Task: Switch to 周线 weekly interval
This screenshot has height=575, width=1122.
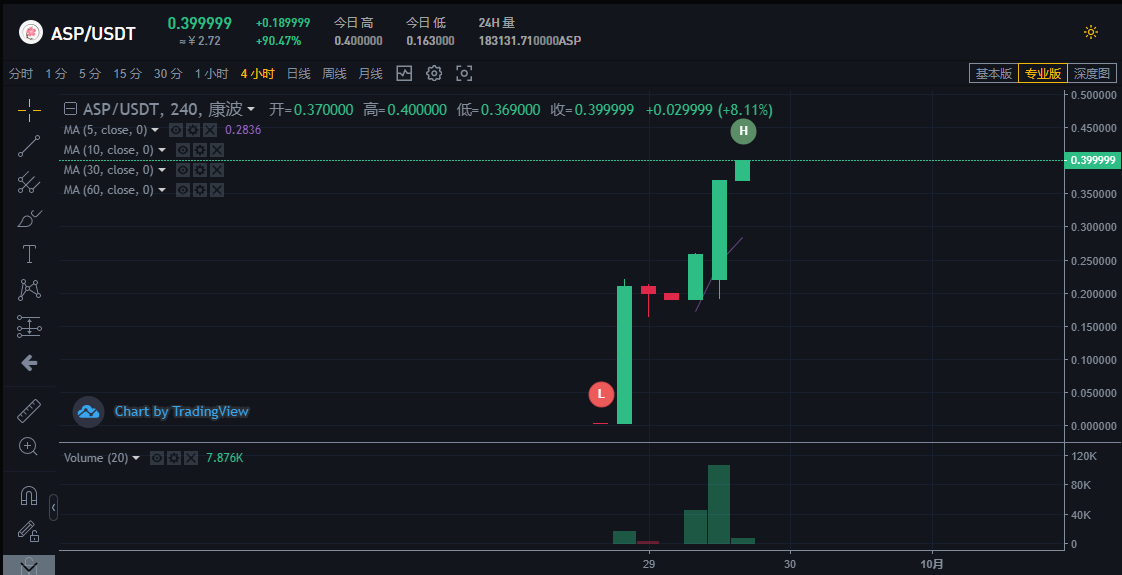Action: pos(334,74)
